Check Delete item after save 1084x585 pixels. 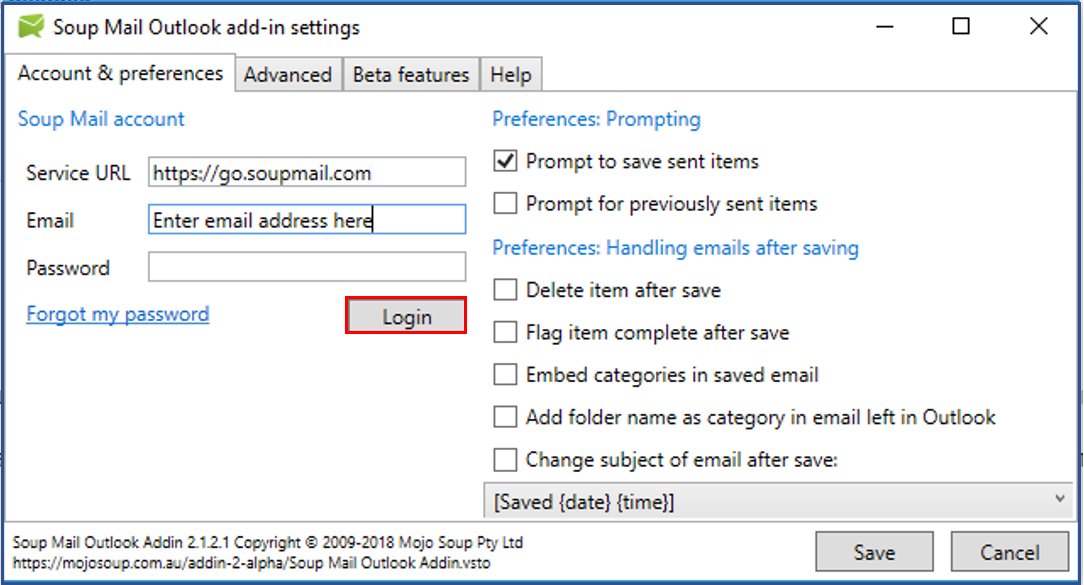[506, 290]
